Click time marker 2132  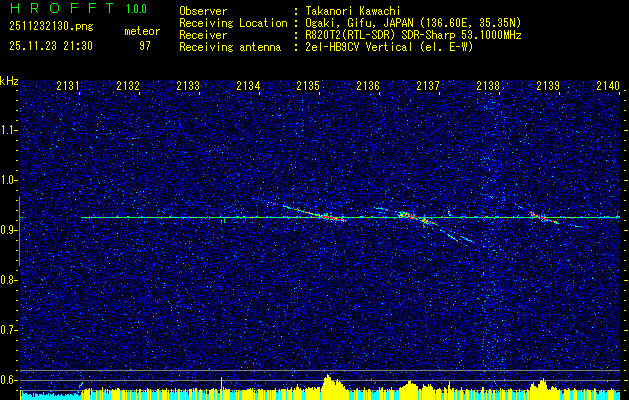point(128,85)
